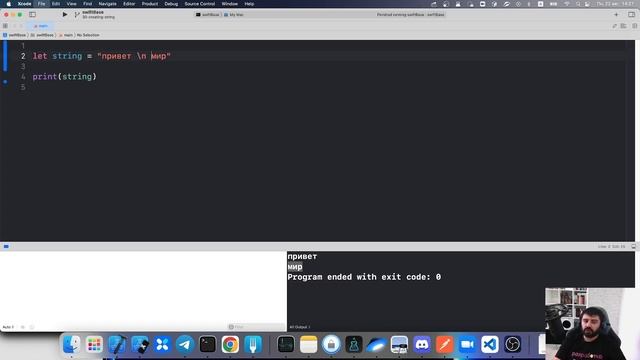
Task: Toggle the inspector panel on the right
Action: coord(631,15)
